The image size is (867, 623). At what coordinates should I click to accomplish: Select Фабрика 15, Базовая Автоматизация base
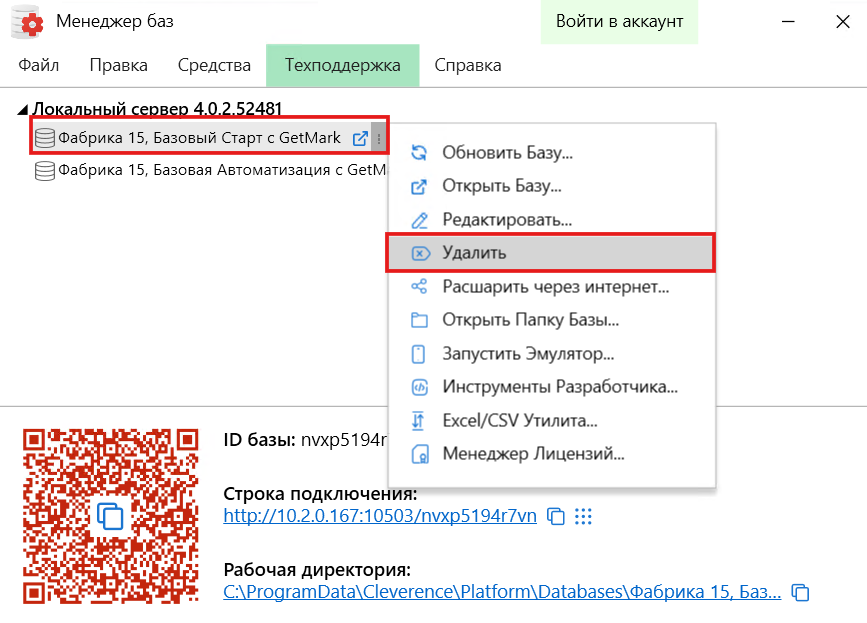[x=222, y=170]
